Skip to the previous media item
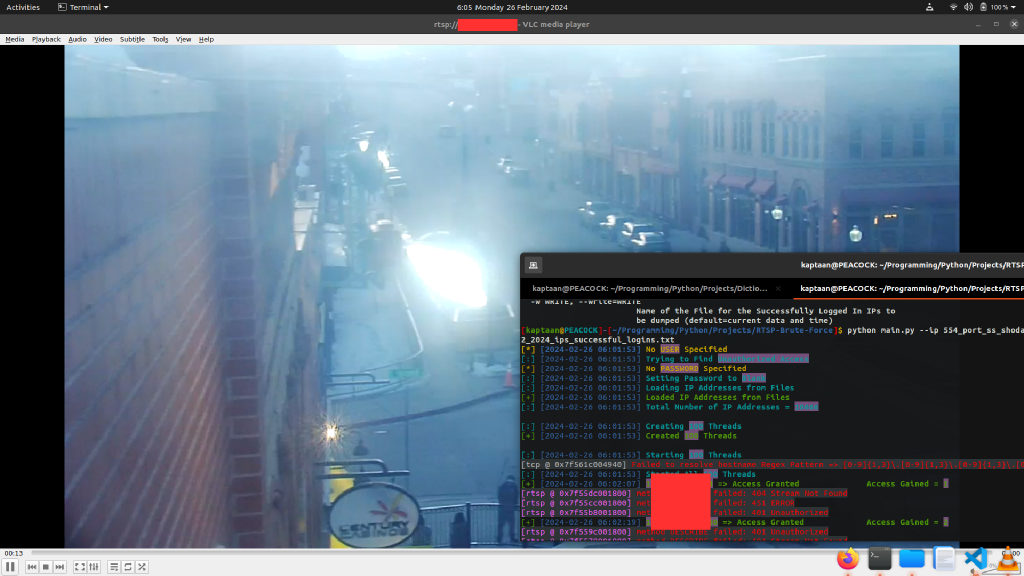Image resolution: width=1024 pixels, height=576 pixels. pos(31,566)
